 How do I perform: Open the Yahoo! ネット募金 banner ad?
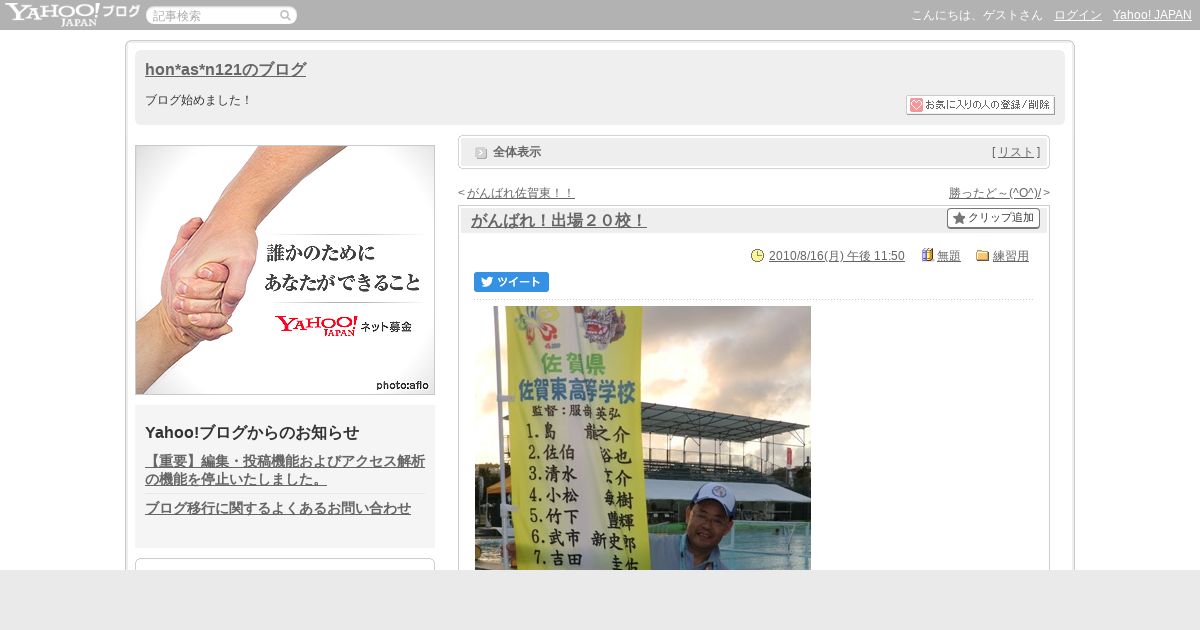point(285,270)
